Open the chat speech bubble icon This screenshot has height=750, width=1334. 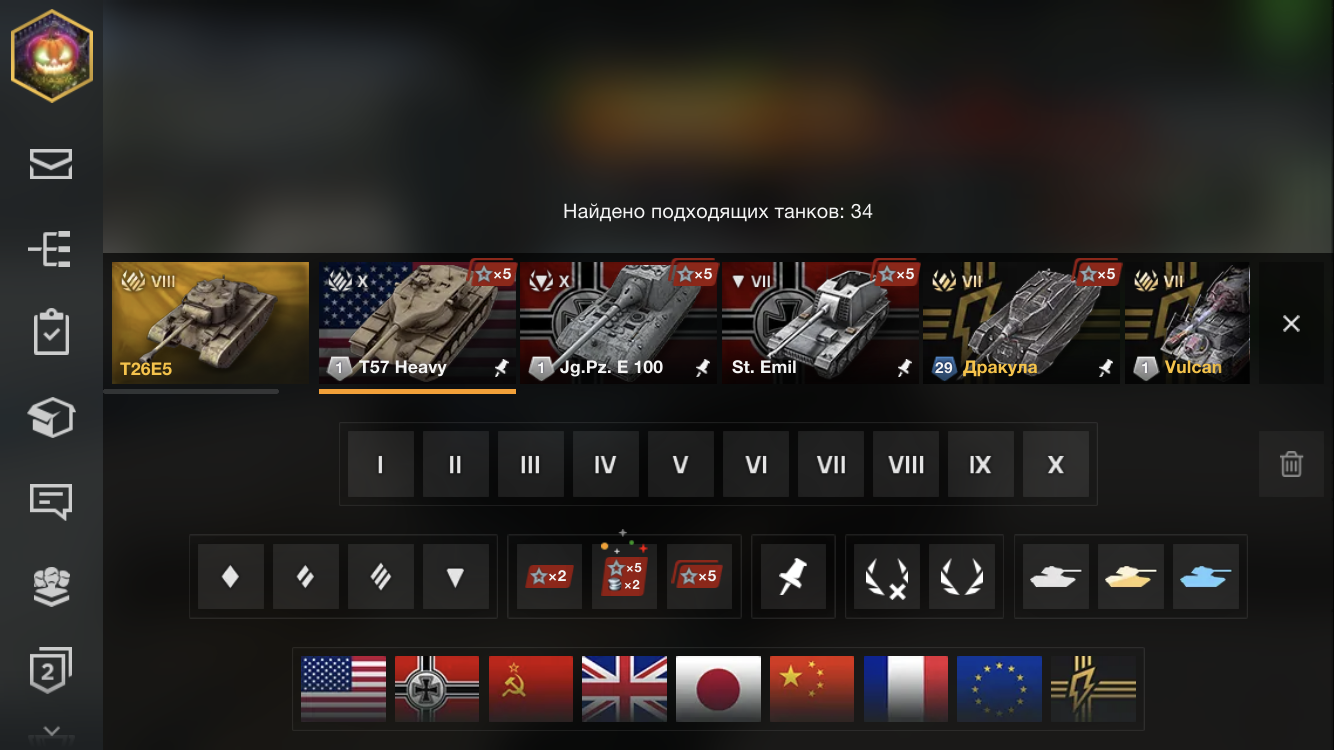click(x=51, y=501)
